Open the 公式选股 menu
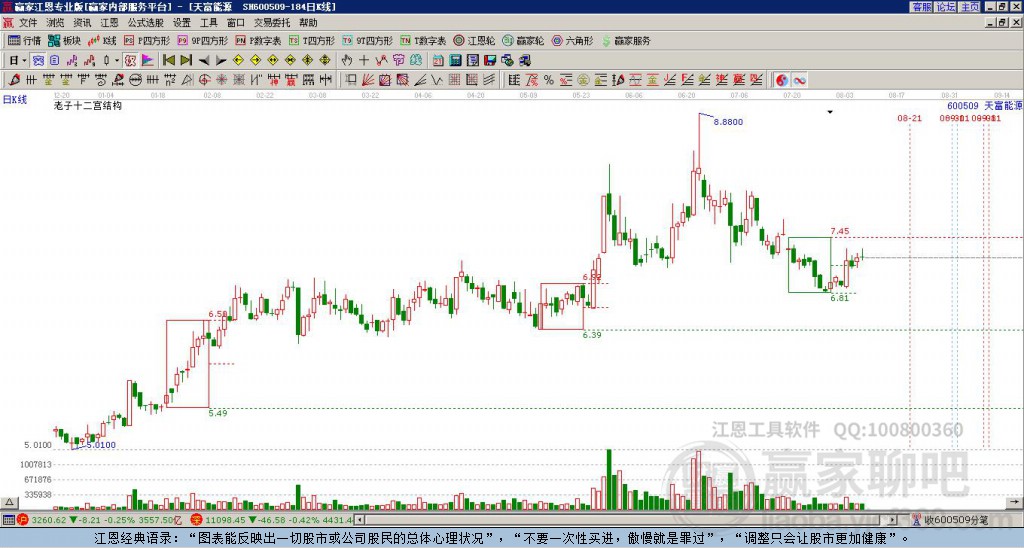Viewport: 1024px width, 548px height. 146,23
